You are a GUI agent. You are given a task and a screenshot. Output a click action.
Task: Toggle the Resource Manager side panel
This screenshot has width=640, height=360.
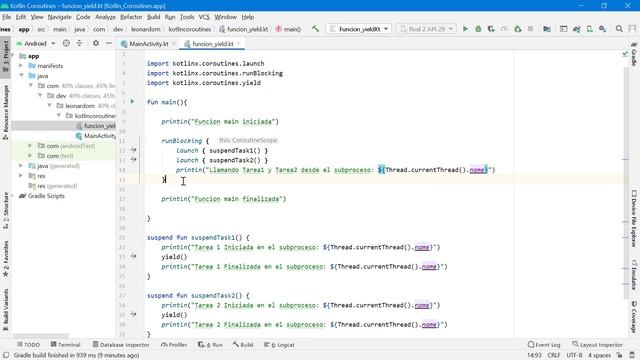coord(6,112)
